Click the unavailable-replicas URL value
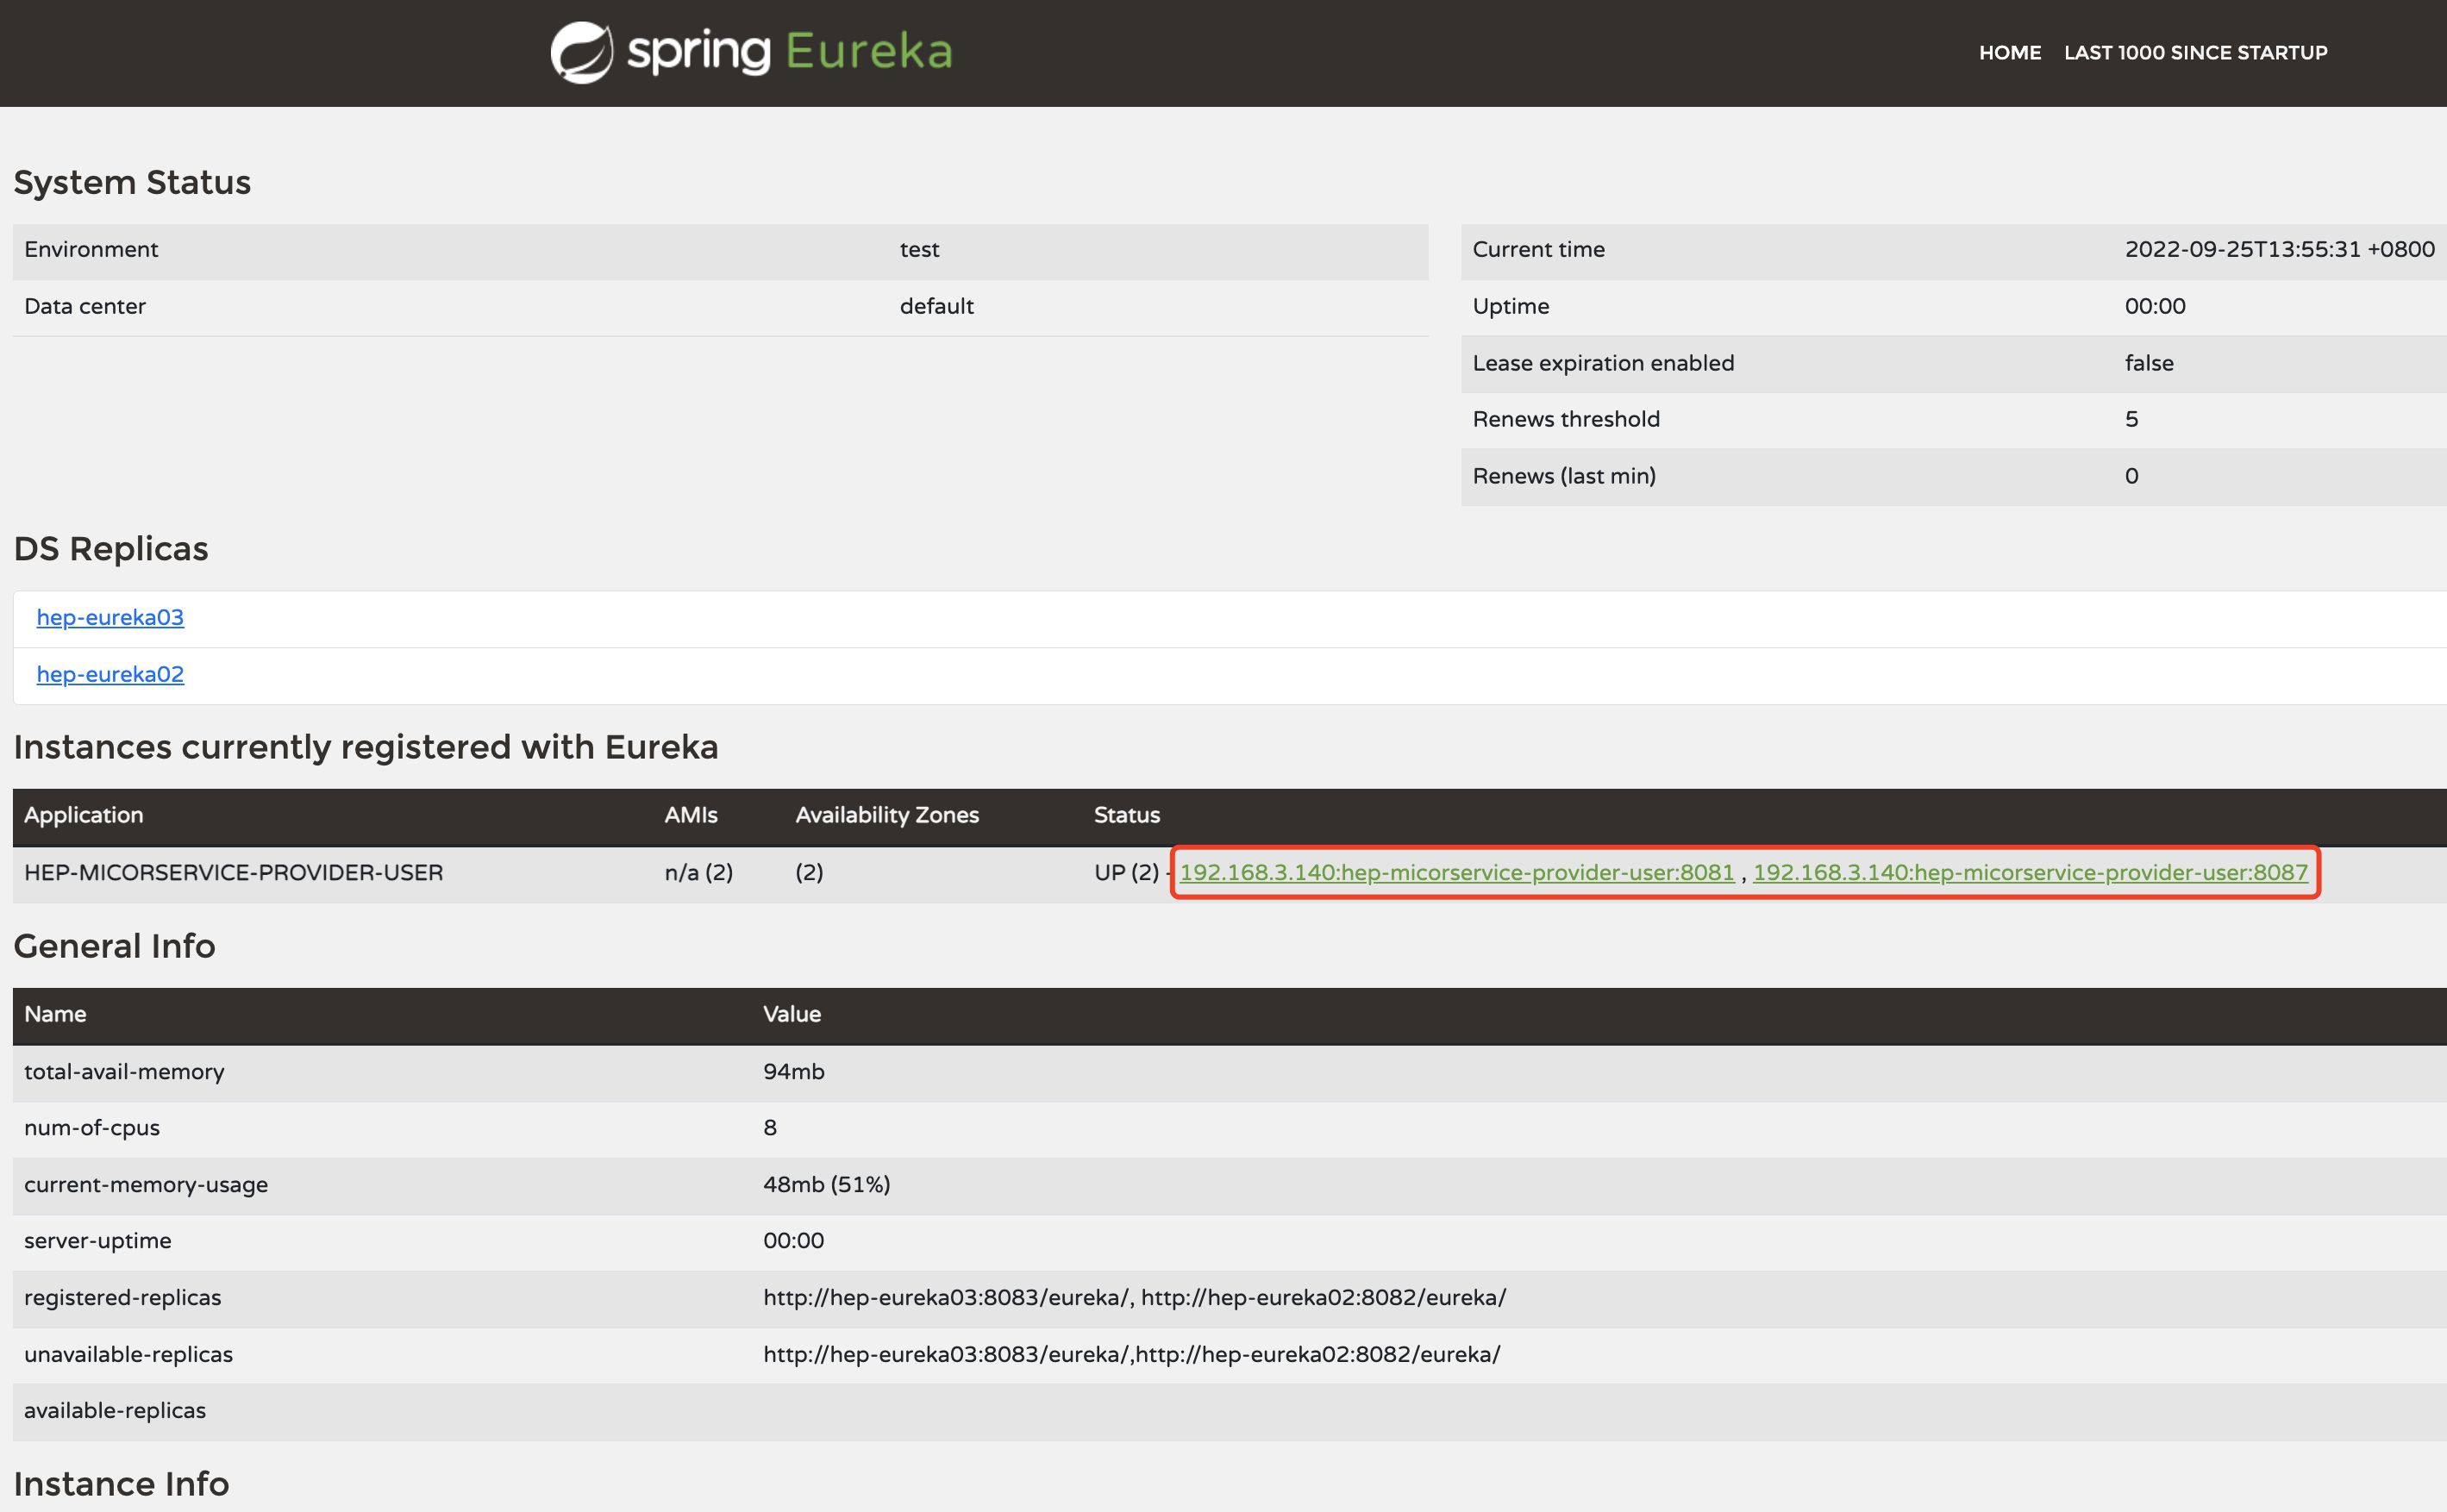Image resolution: width=2447 pixels, height=1512 pixels. click(1131, 1354)
